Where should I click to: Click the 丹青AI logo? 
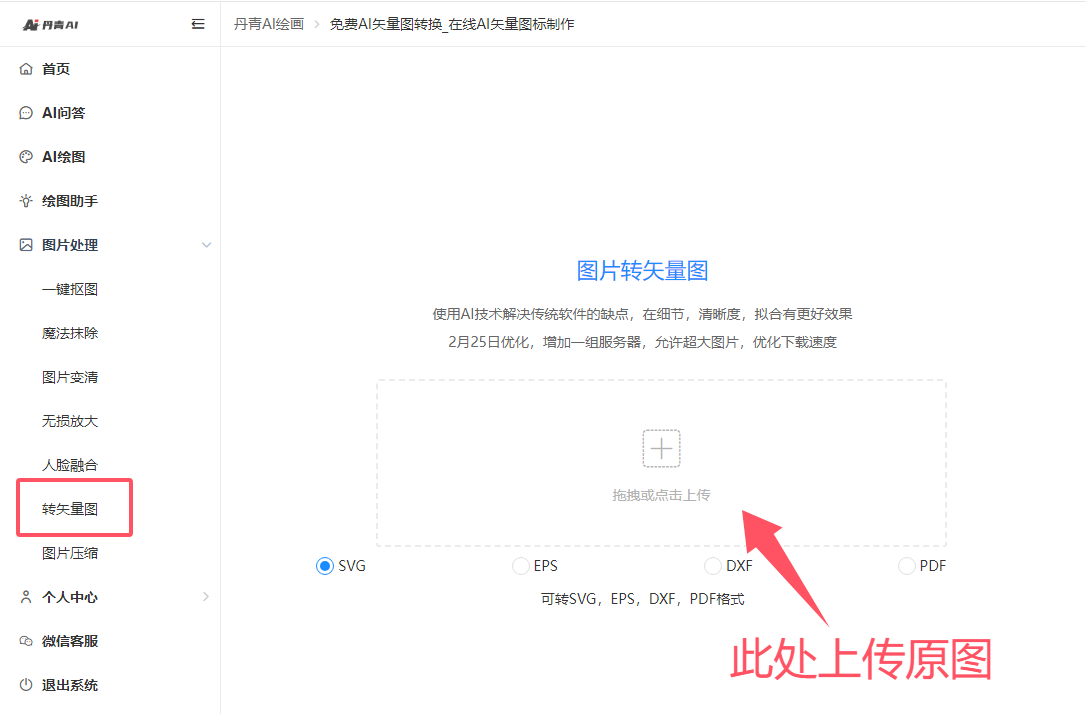(x=50, y=24)
